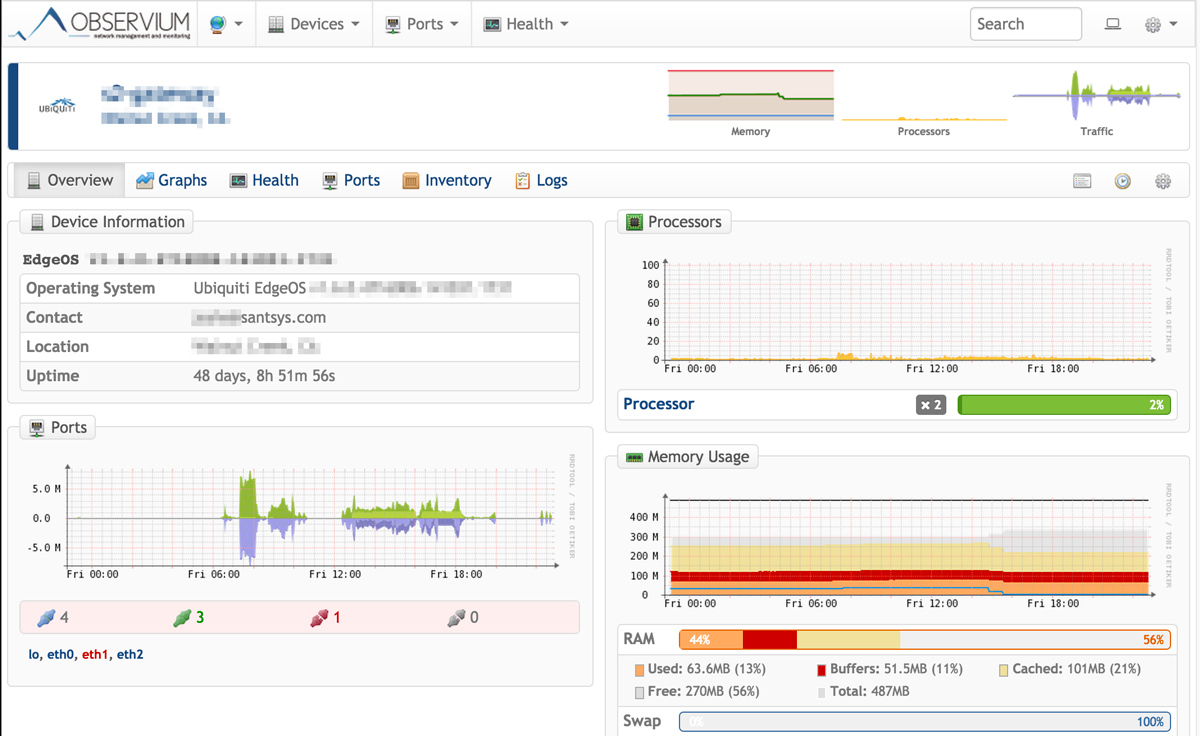Open the globe overview menu
The height and width of the screenshot is (736, 1200).
tap(227, 24)
